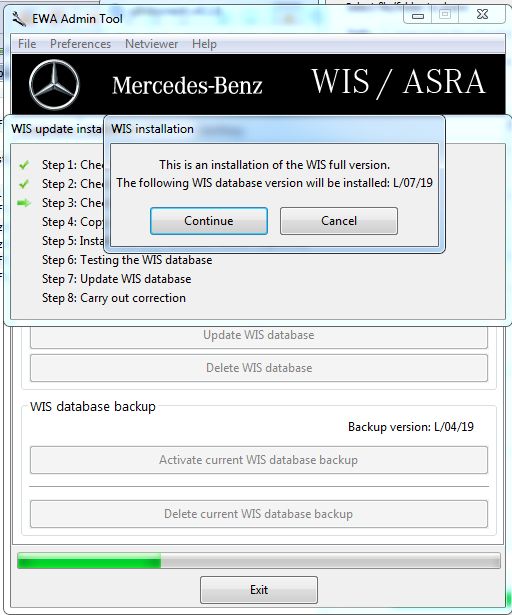Click the Mercedes-Benz star logo
Image resolution: width=512 pixels, height=615 pixels.
point(54,84)
